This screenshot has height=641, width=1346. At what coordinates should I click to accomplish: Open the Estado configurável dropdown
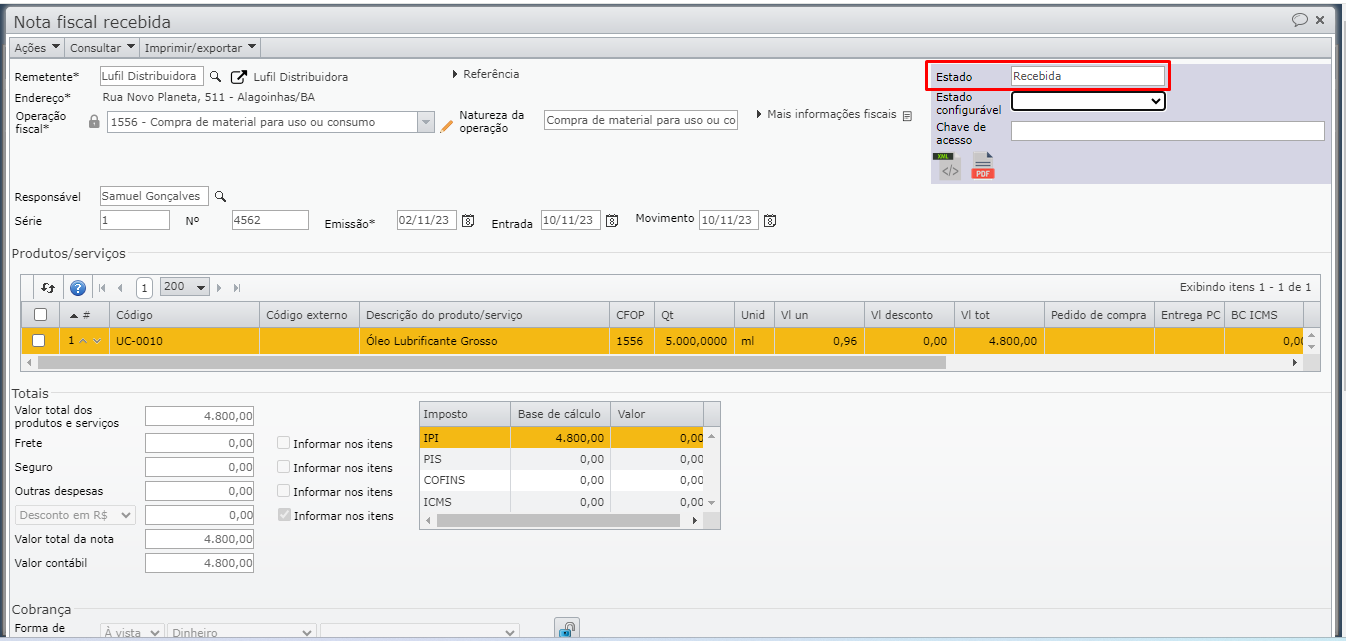coord(1088,100)
